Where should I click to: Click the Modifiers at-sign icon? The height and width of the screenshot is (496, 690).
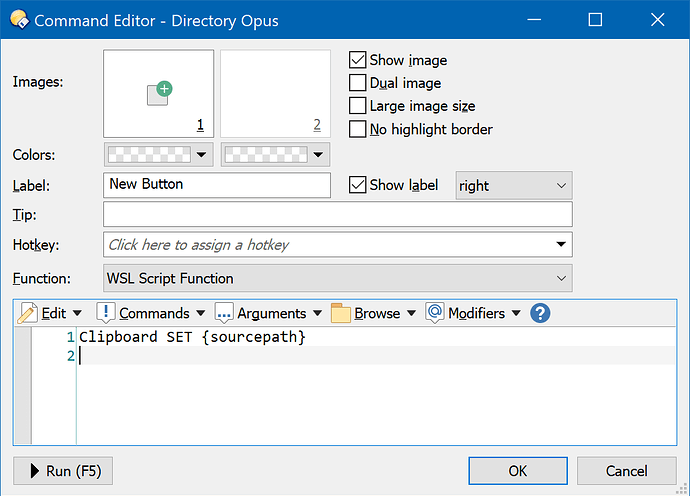[x=435, y=313]
